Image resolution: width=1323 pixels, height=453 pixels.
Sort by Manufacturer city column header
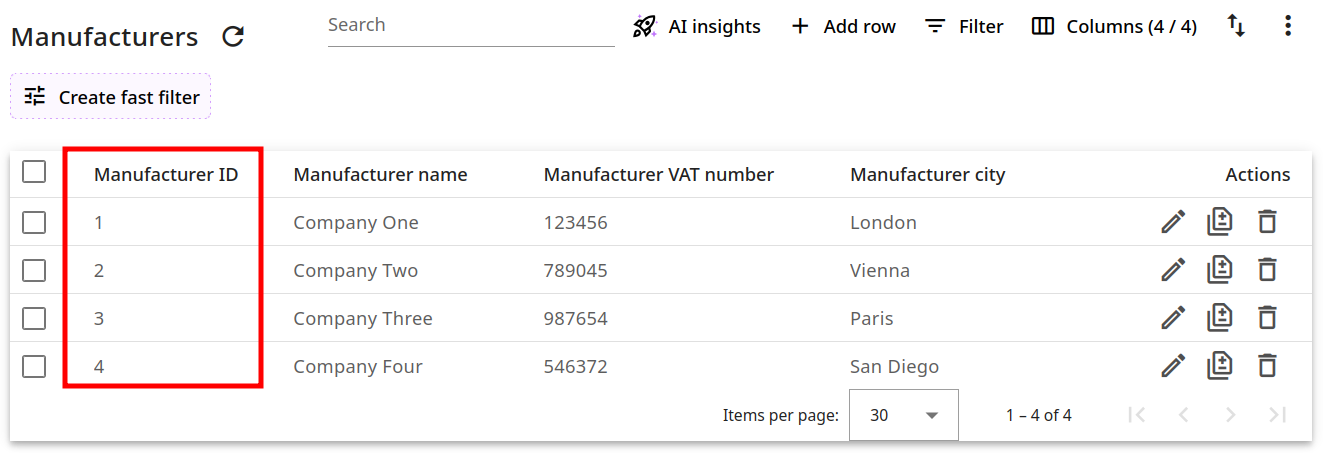pos(927,175)
